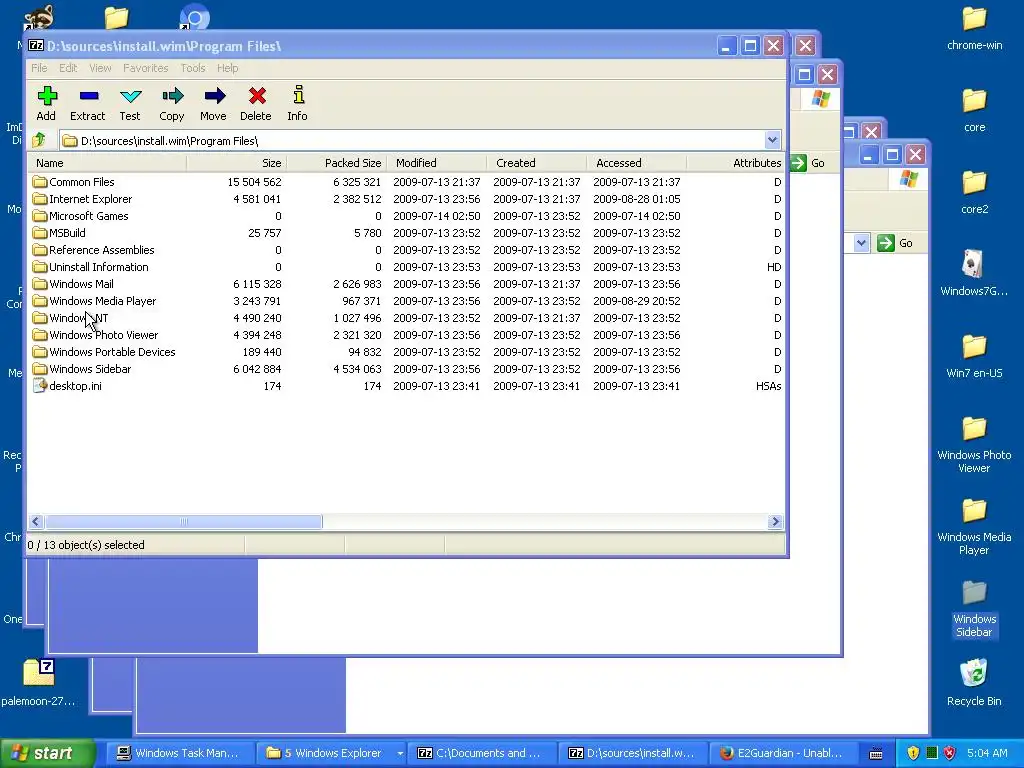Viewport: 1024px width, 768px height.
Task: Open the Tools menu
Action: [x=193, y=68]
